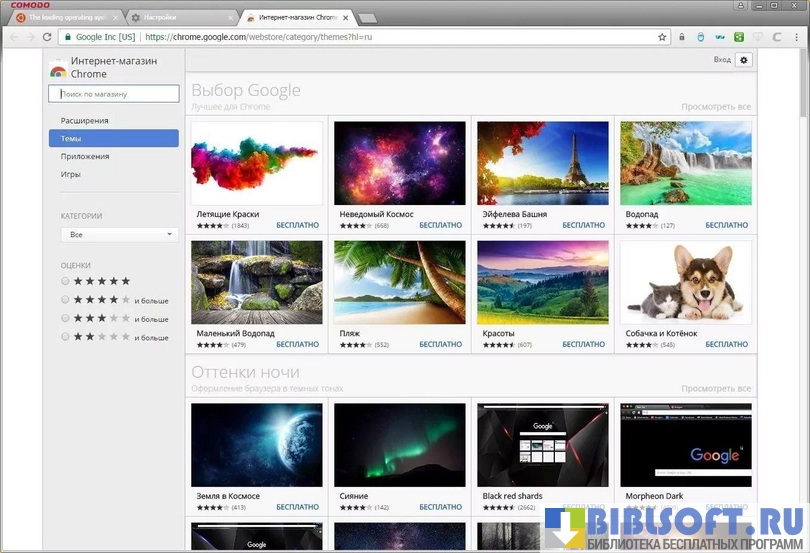Click the bookmark star icon in address bar
This screenshot has width=810, height=553.
click(x=662, y=37)
